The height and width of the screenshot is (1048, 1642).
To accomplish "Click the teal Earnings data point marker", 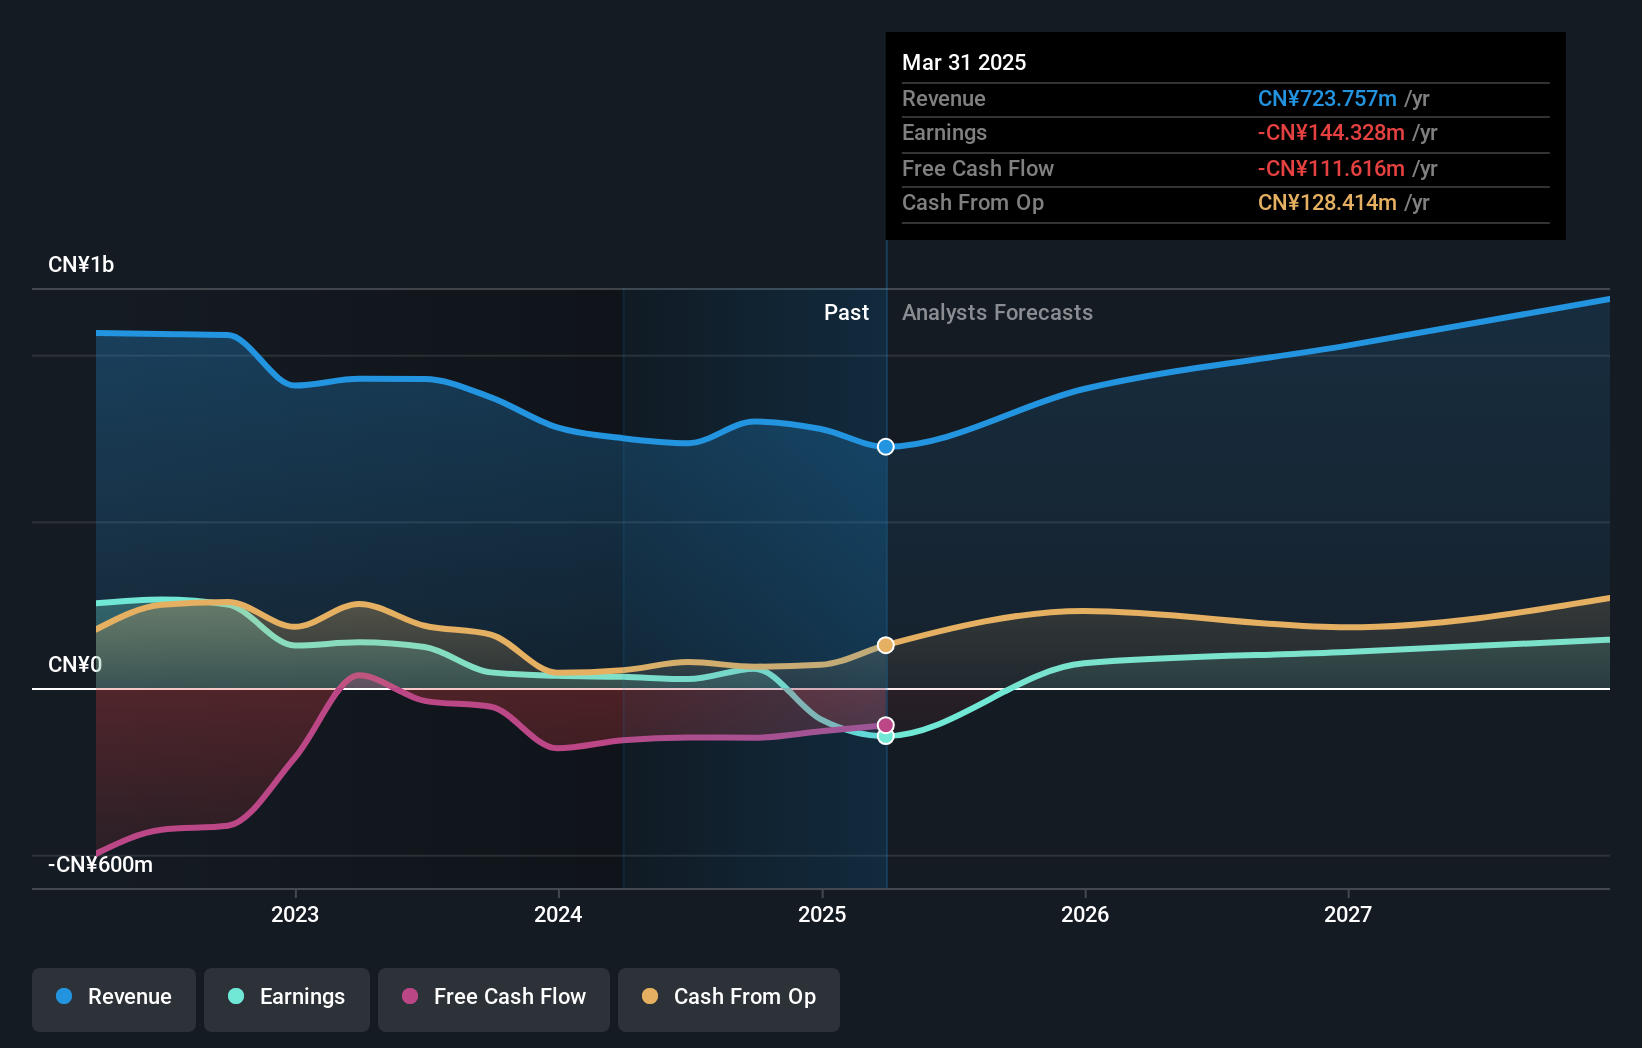I will [x=886, y=738].
